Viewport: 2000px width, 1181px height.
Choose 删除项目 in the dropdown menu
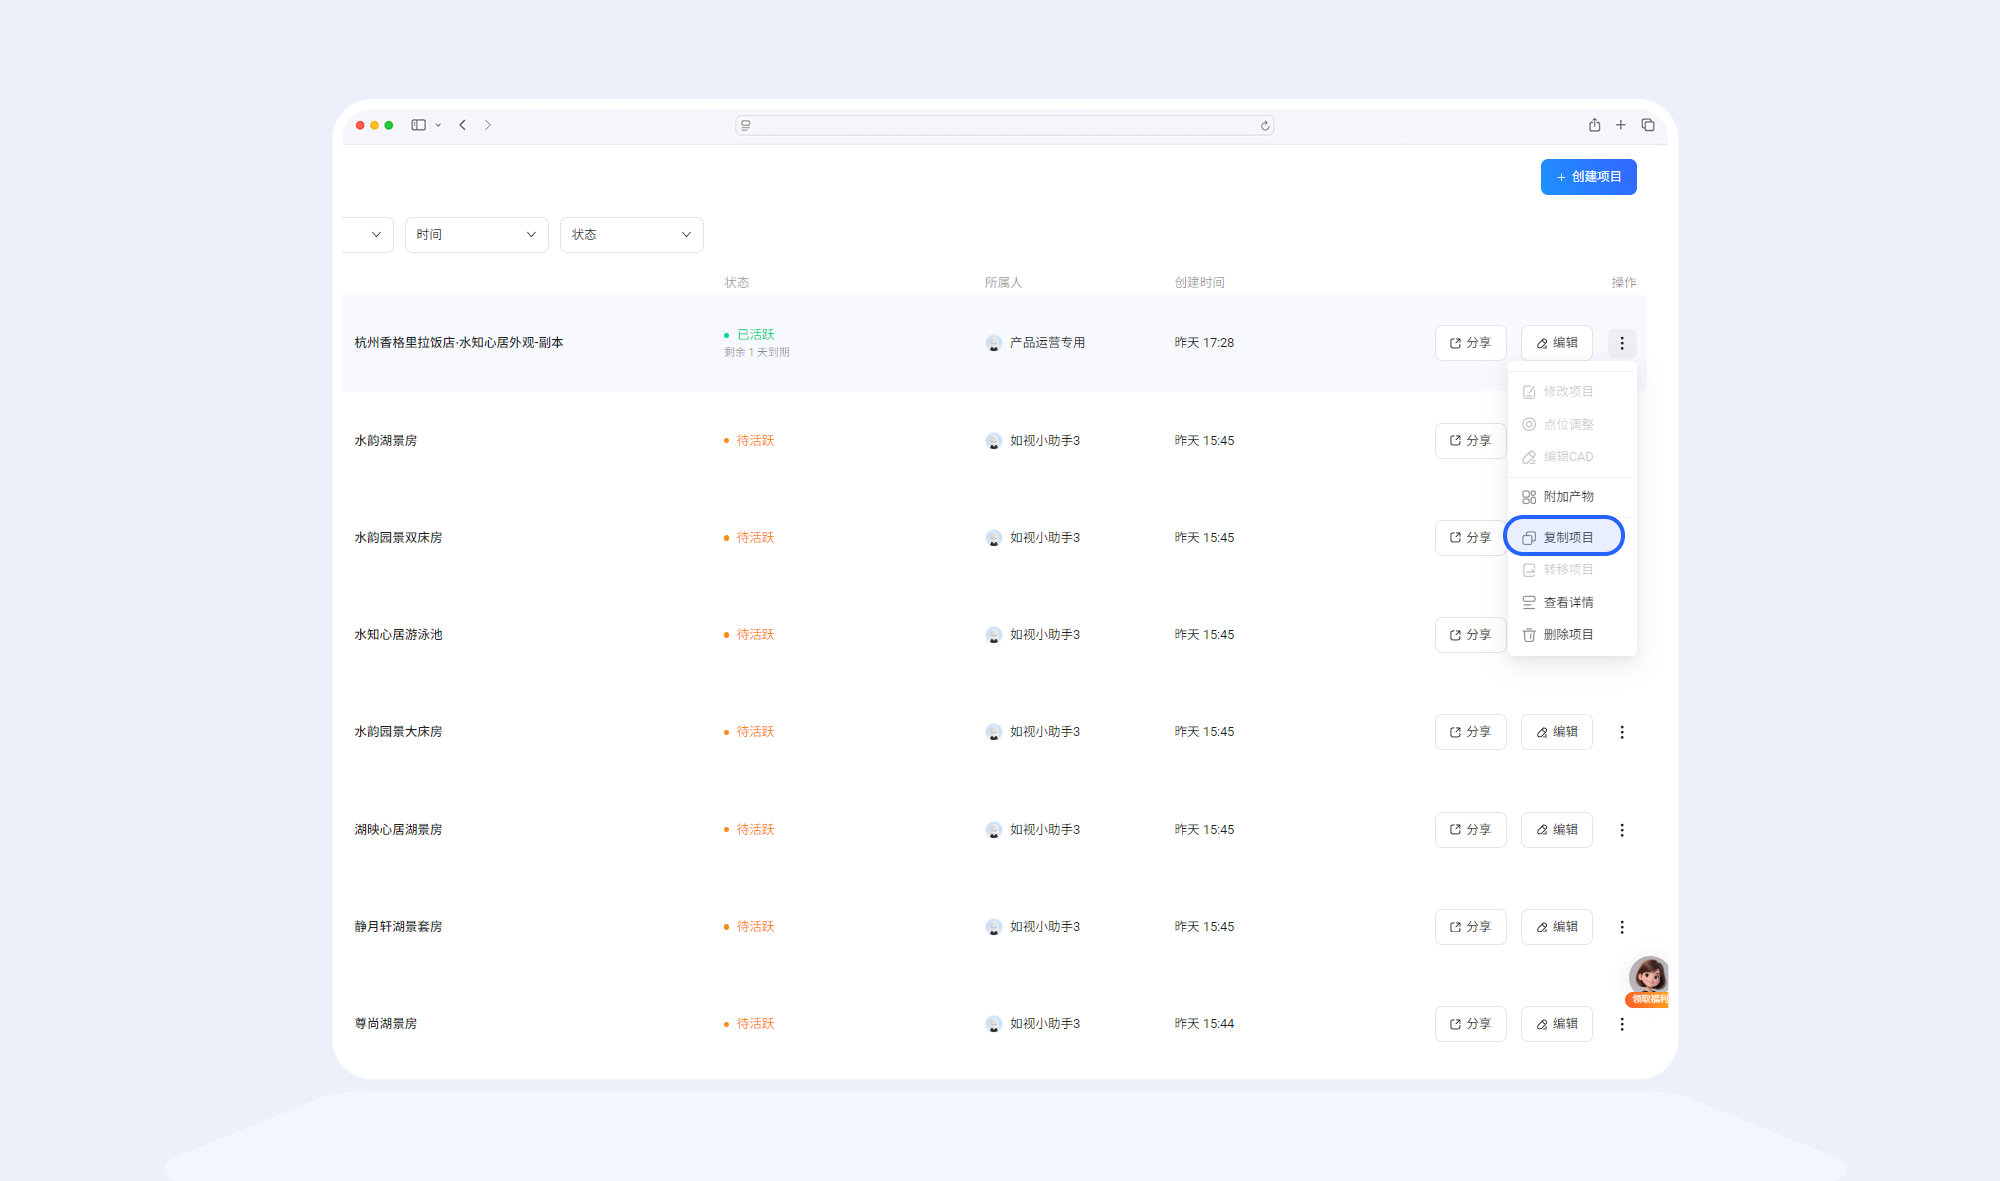pos(1567,635)
